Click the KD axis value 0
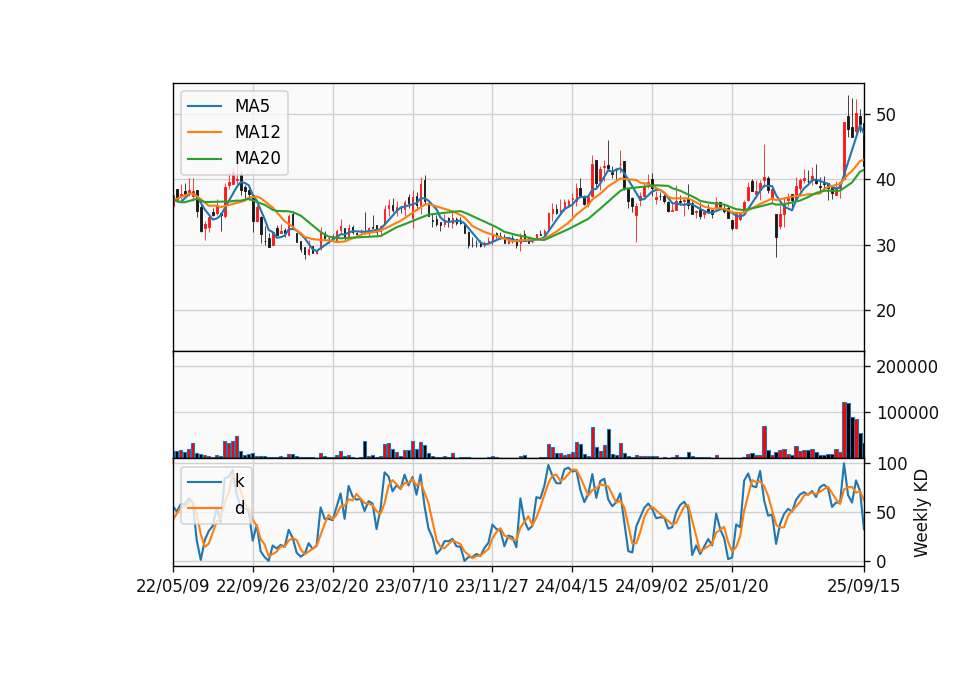 coord(881,561)
